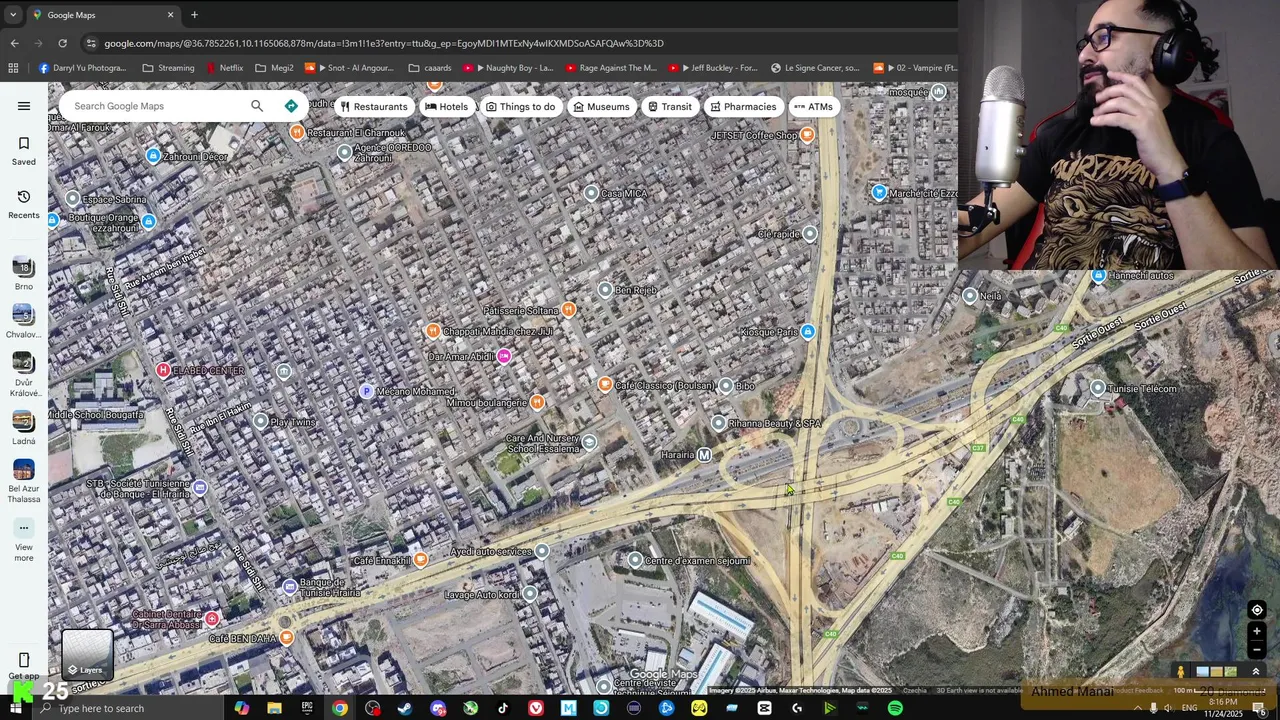The width and height of the screenshot is (1280, 720).
Task: Select the Transit category chip
Action: point(669,107)
